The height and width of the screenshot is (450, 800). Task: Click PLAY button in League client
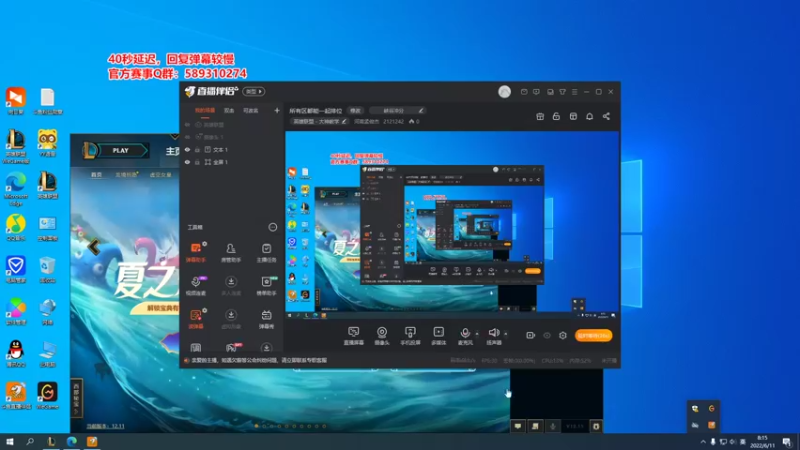(121, 151)
